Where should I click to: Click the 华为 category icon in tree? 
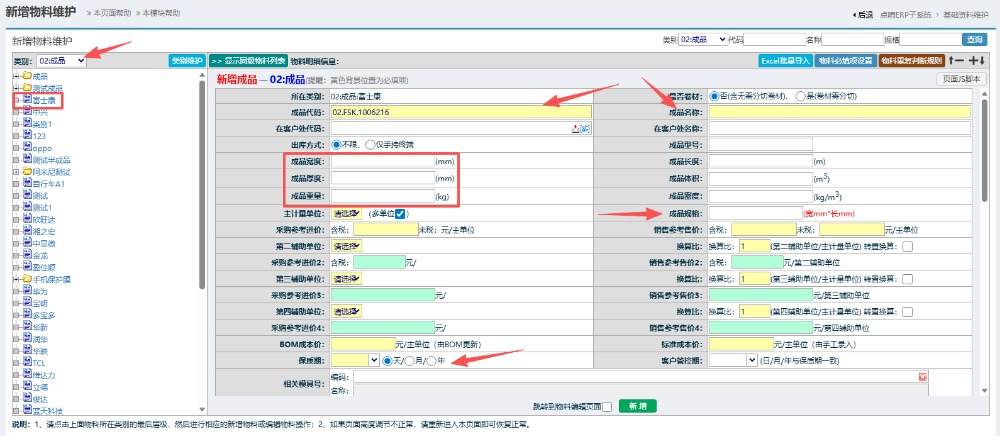pos(28,291)
